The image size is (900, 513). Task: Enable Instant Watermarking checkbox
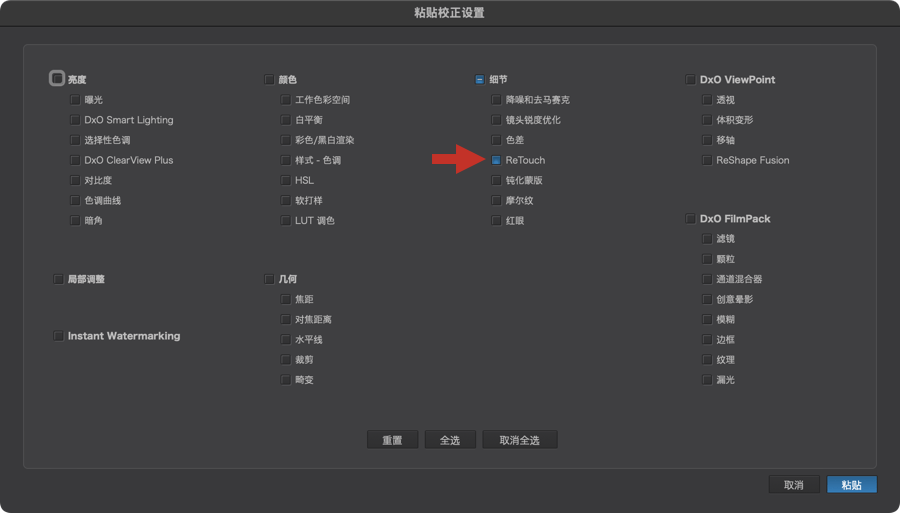(x=58, y=336)
